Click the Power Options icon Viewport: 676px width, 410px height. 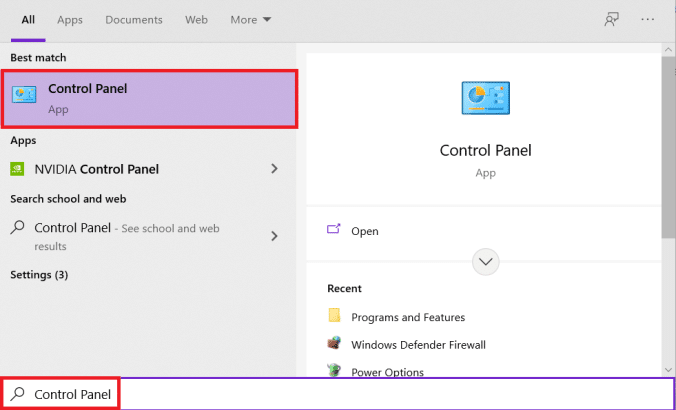coord(335,371)
